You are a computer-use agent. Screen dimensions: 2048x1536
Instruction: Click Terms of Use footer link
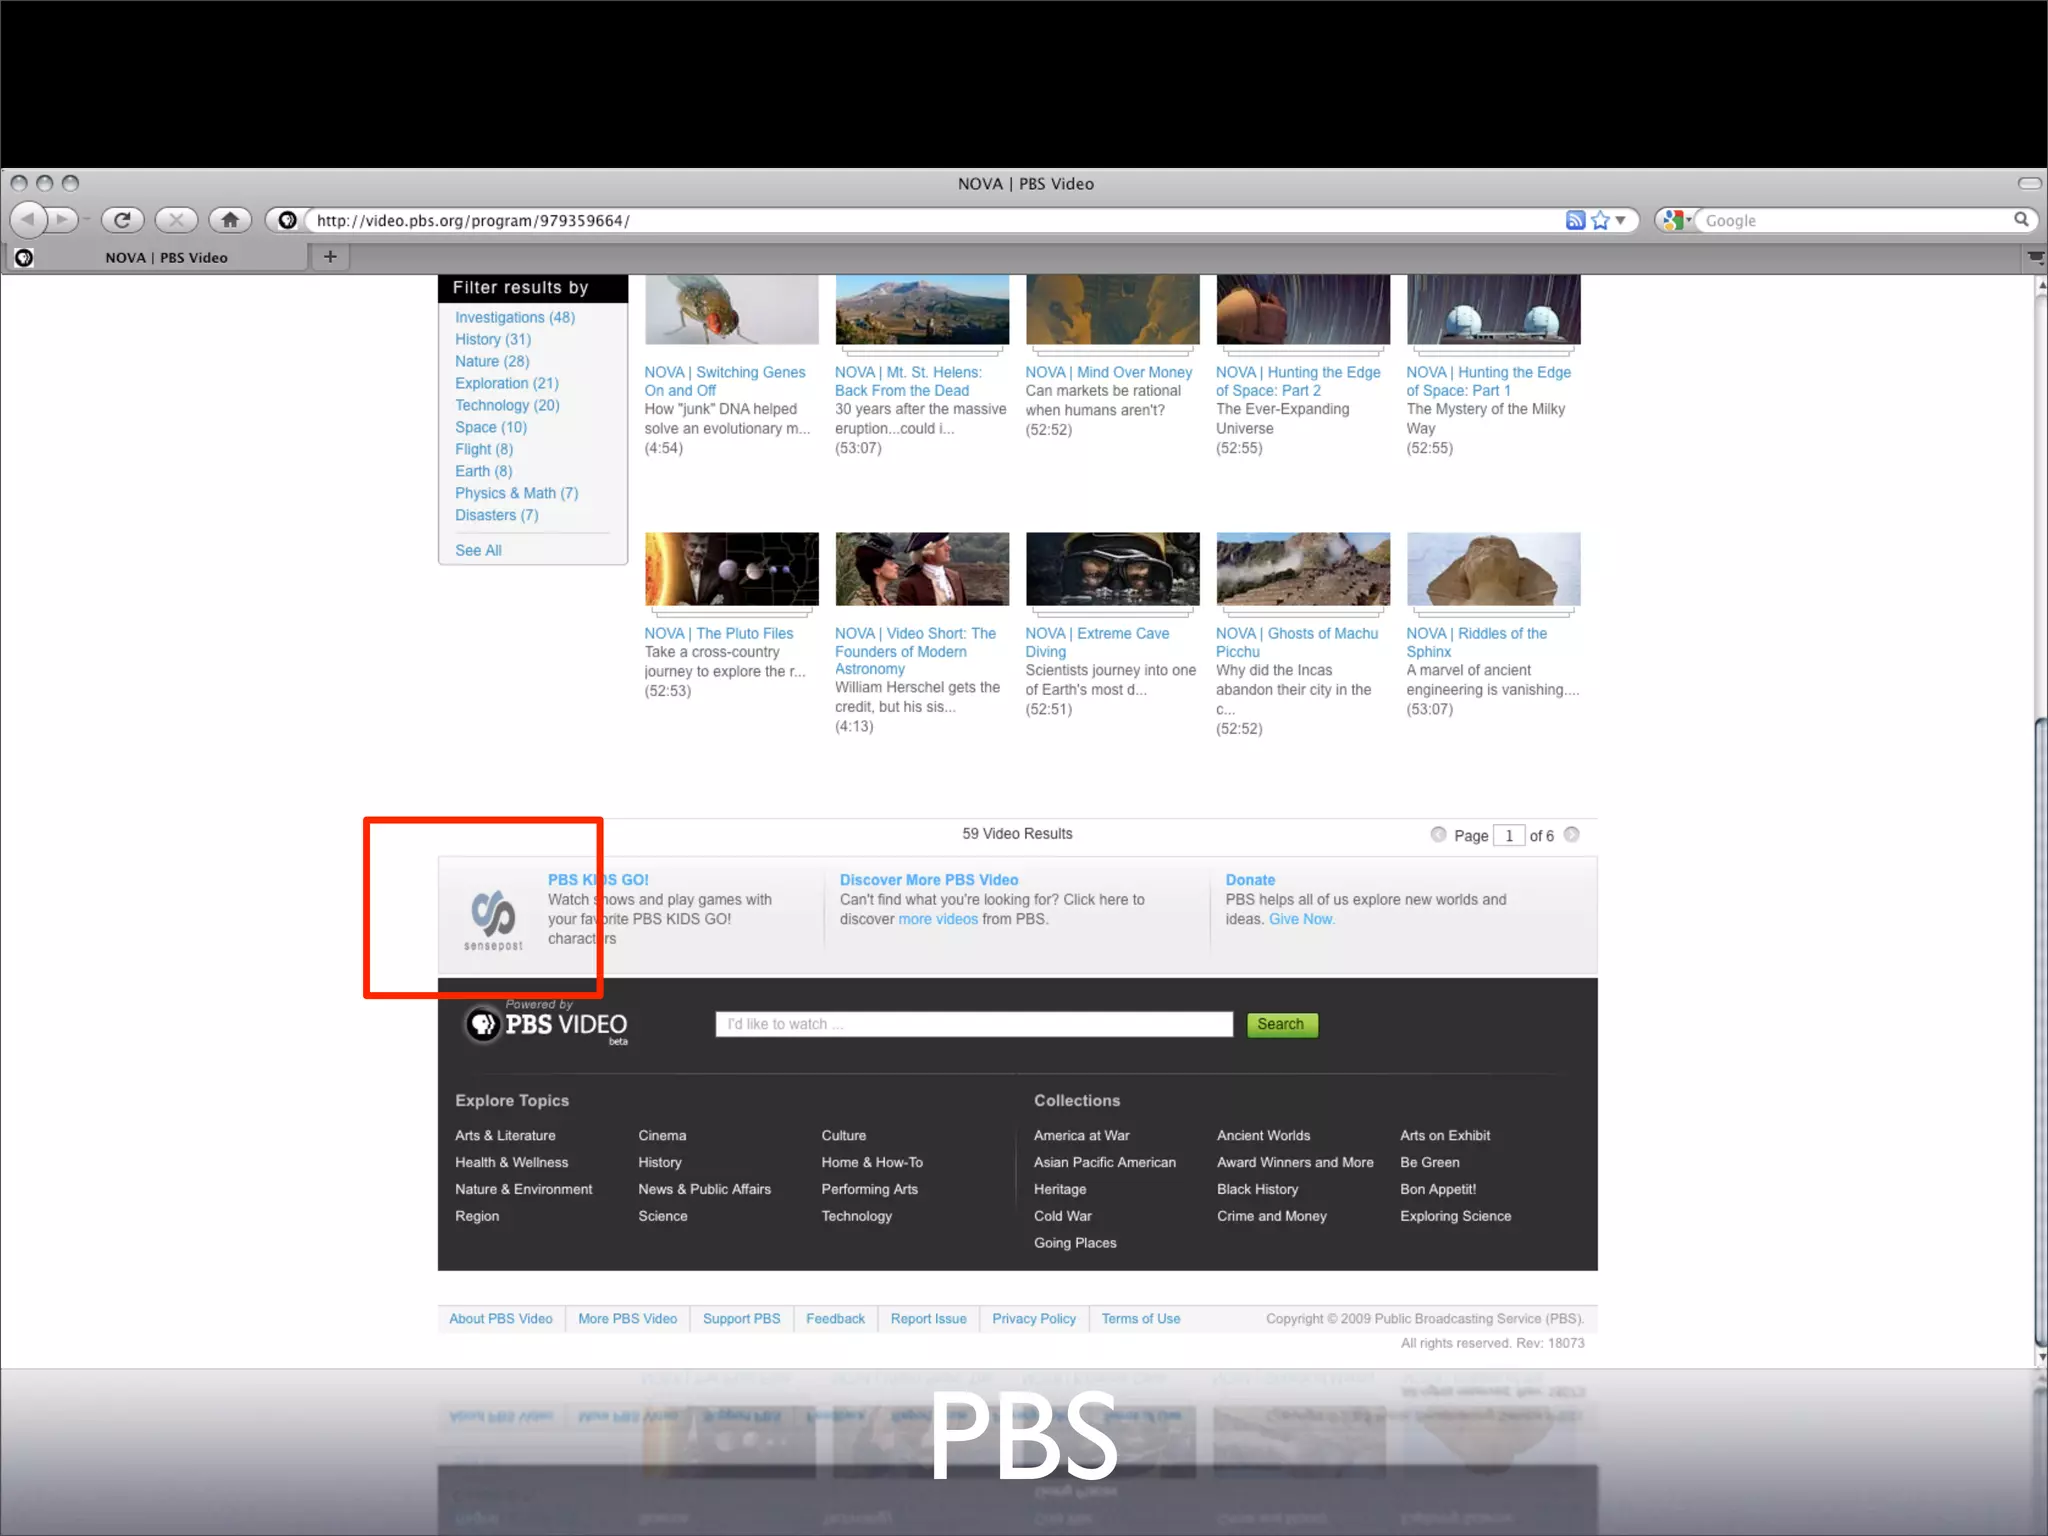pos(1141,1319)
